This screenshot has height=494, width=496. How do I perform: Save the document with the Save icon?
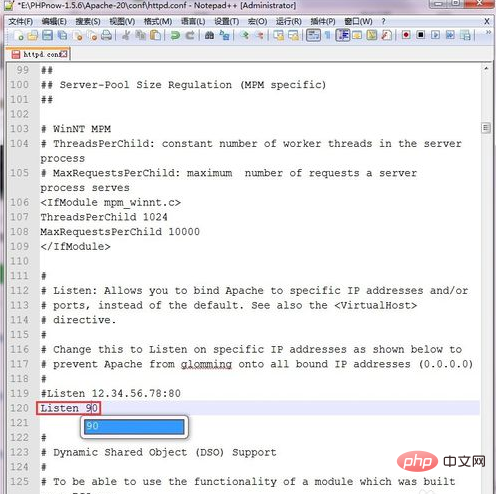48,35
